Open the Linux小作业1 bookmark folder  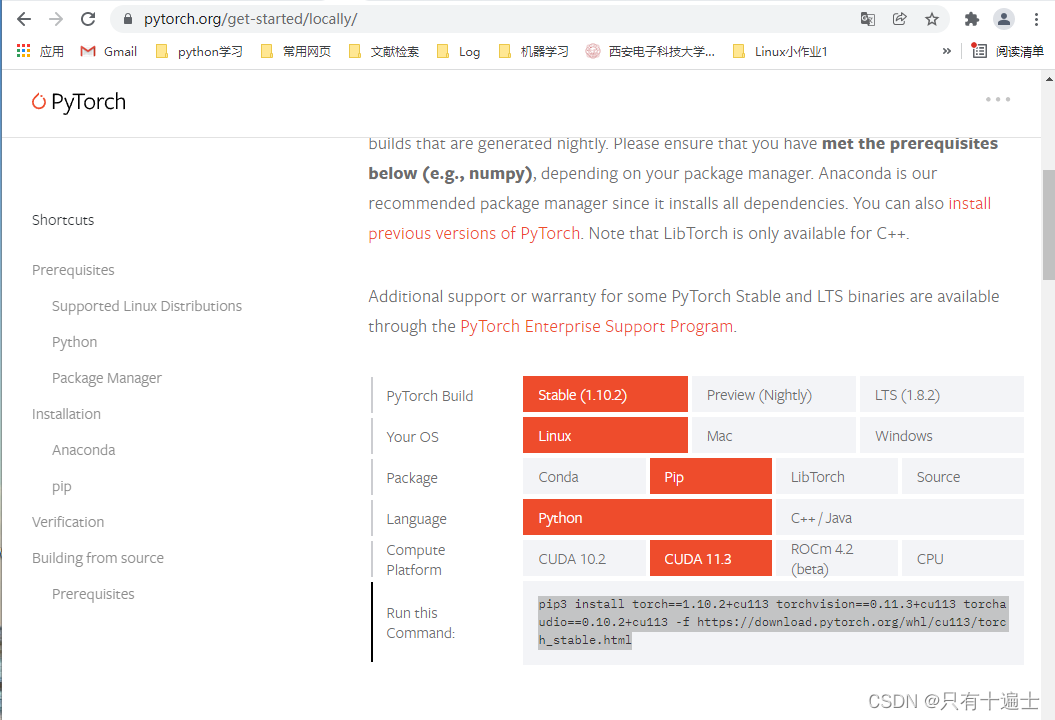click(780, 51)
